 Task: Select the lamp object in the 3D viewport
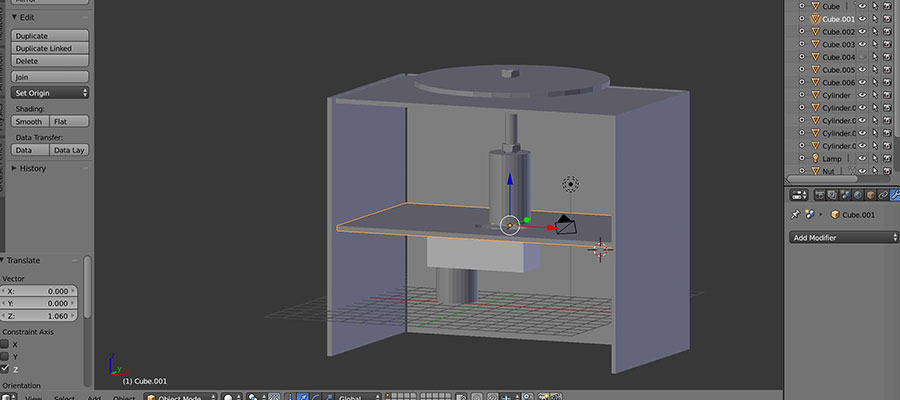571,184
